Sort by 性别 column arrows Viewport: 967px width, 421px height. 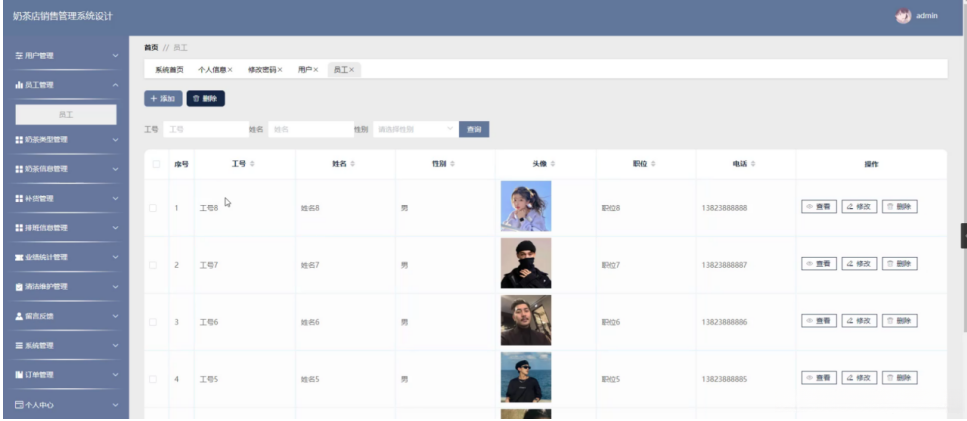[x=452, y=164]
